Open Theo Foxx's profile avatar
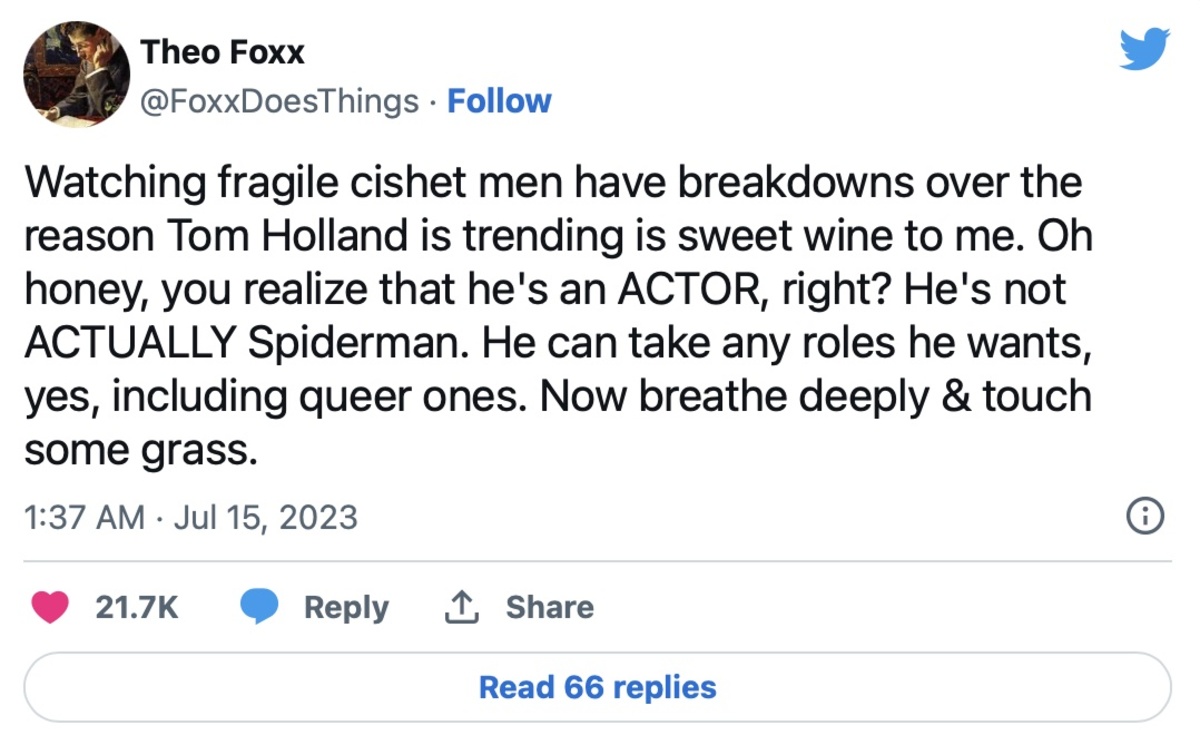This screenshot has height=745, width=1200. [x=77, y=74]
